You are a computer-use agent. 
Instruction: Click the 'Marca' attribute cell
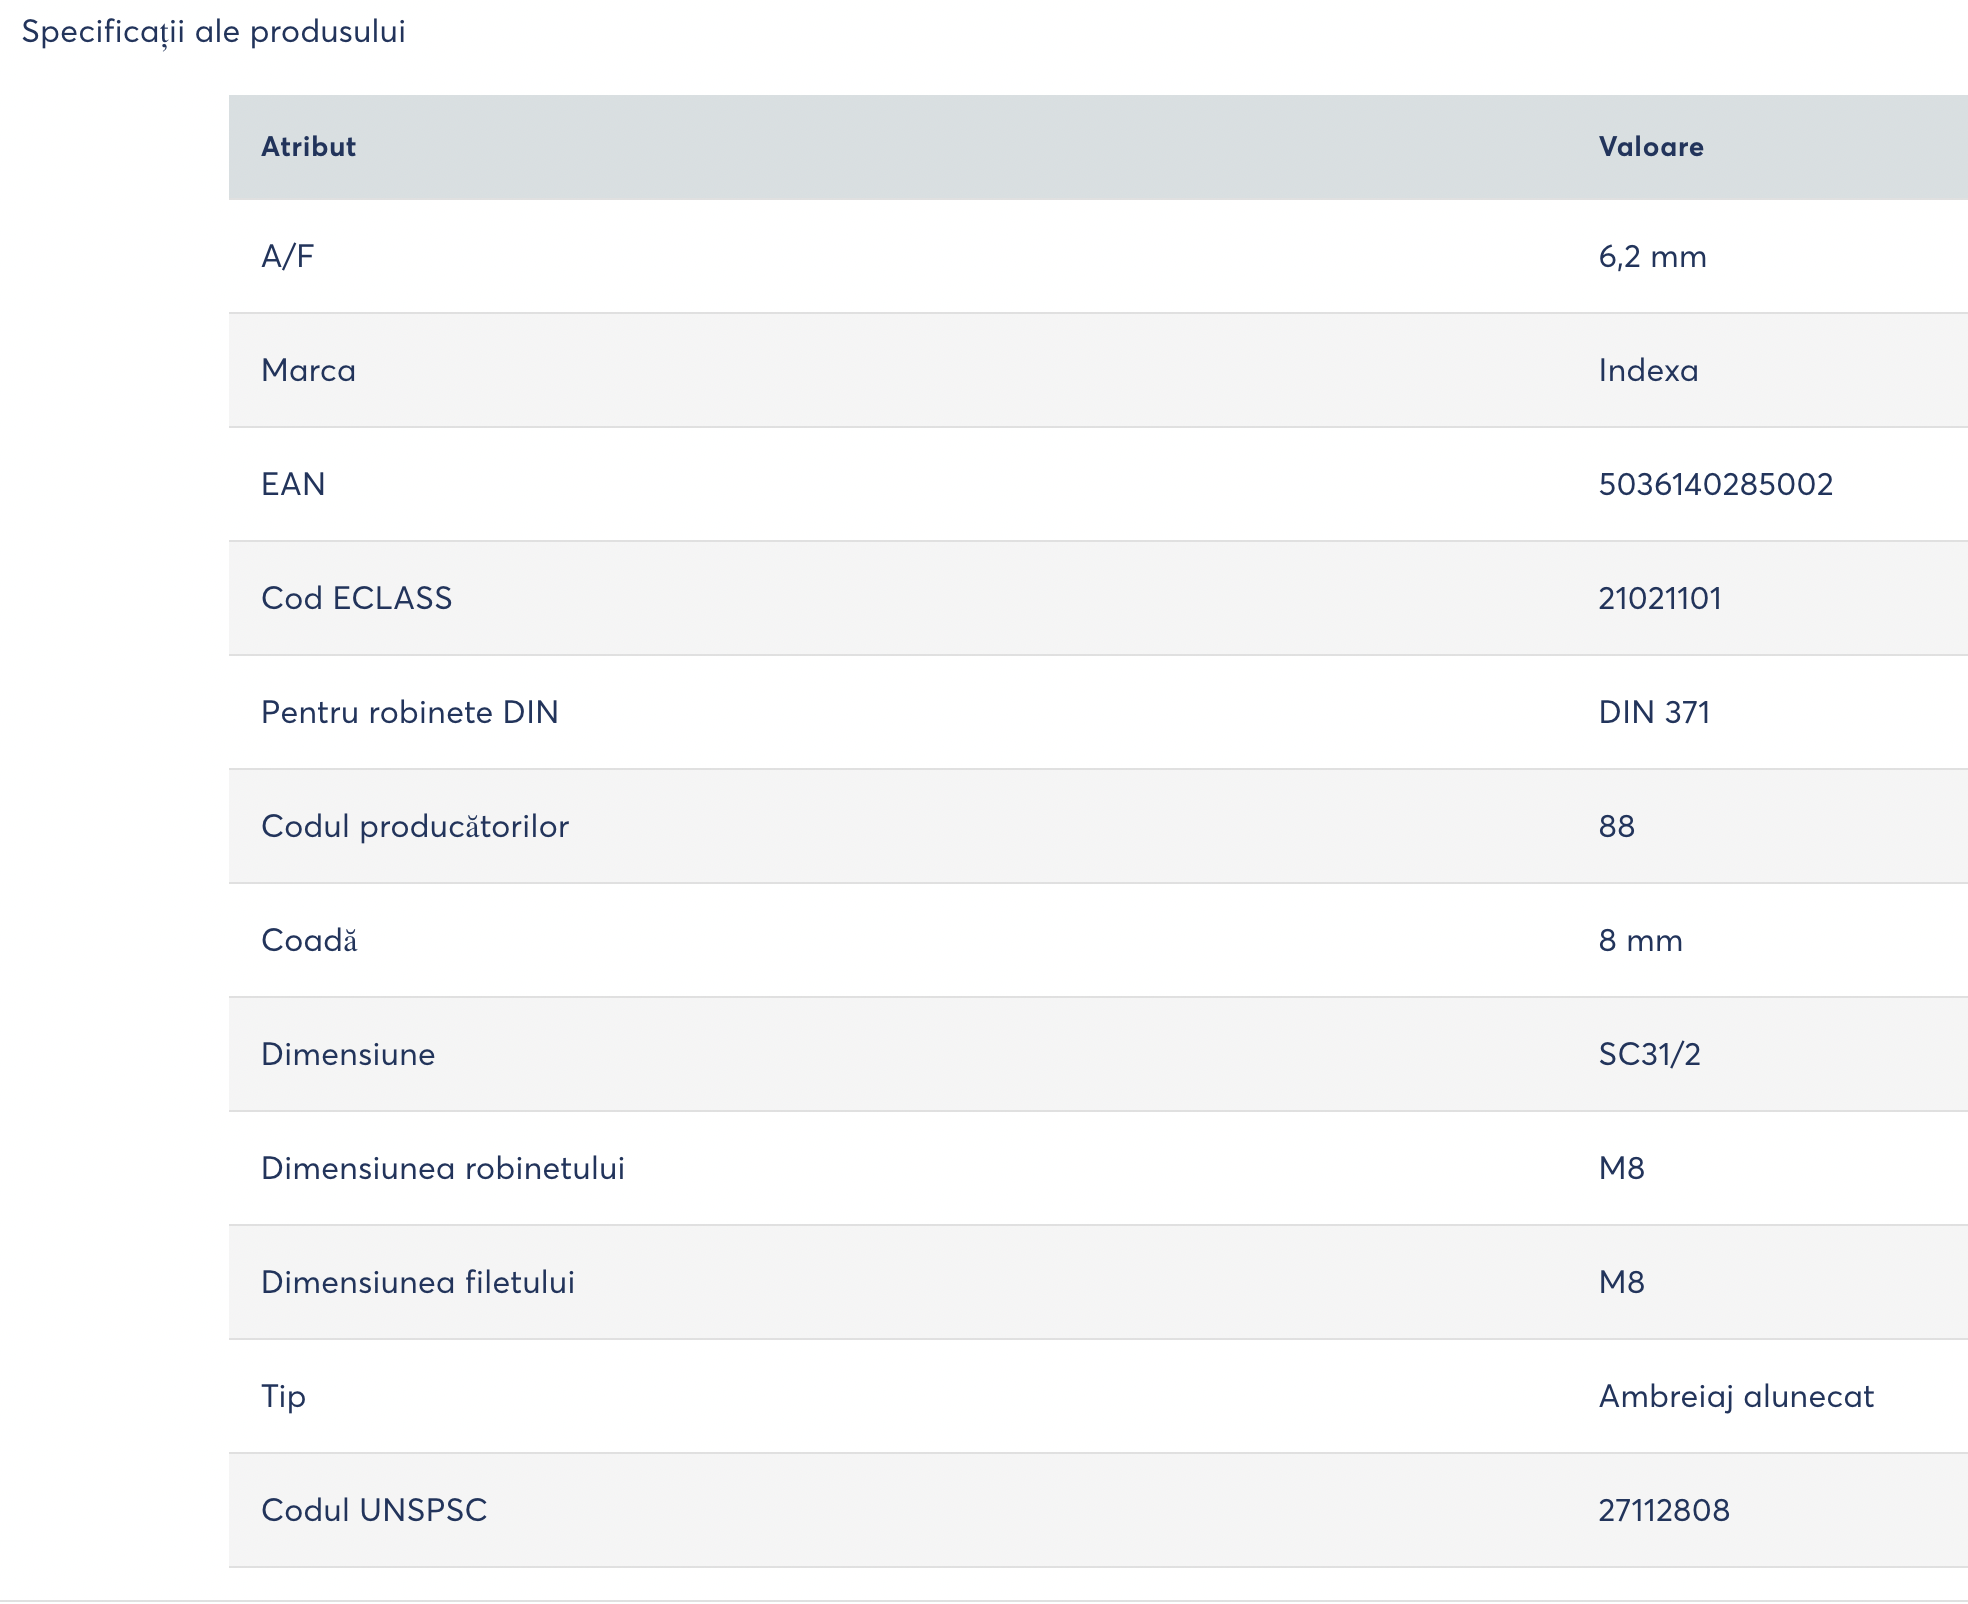tap(308, 371)
